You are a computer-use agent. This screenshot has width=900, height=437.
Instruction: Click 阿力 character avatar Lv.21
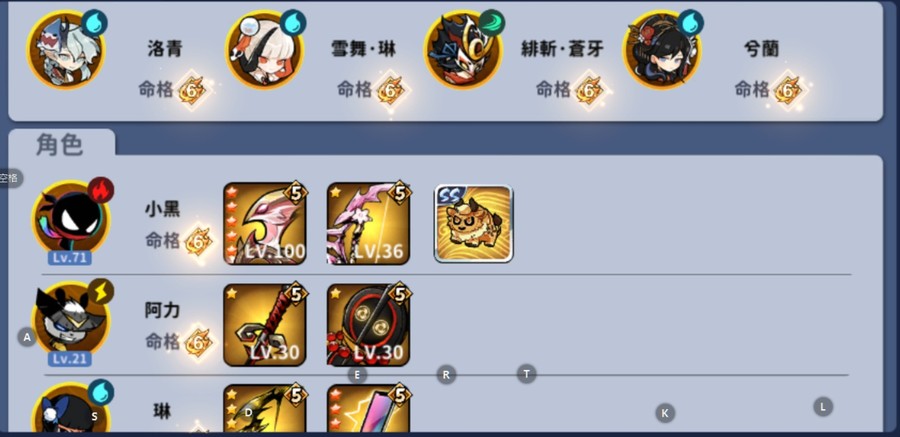[x=71, y=323]
